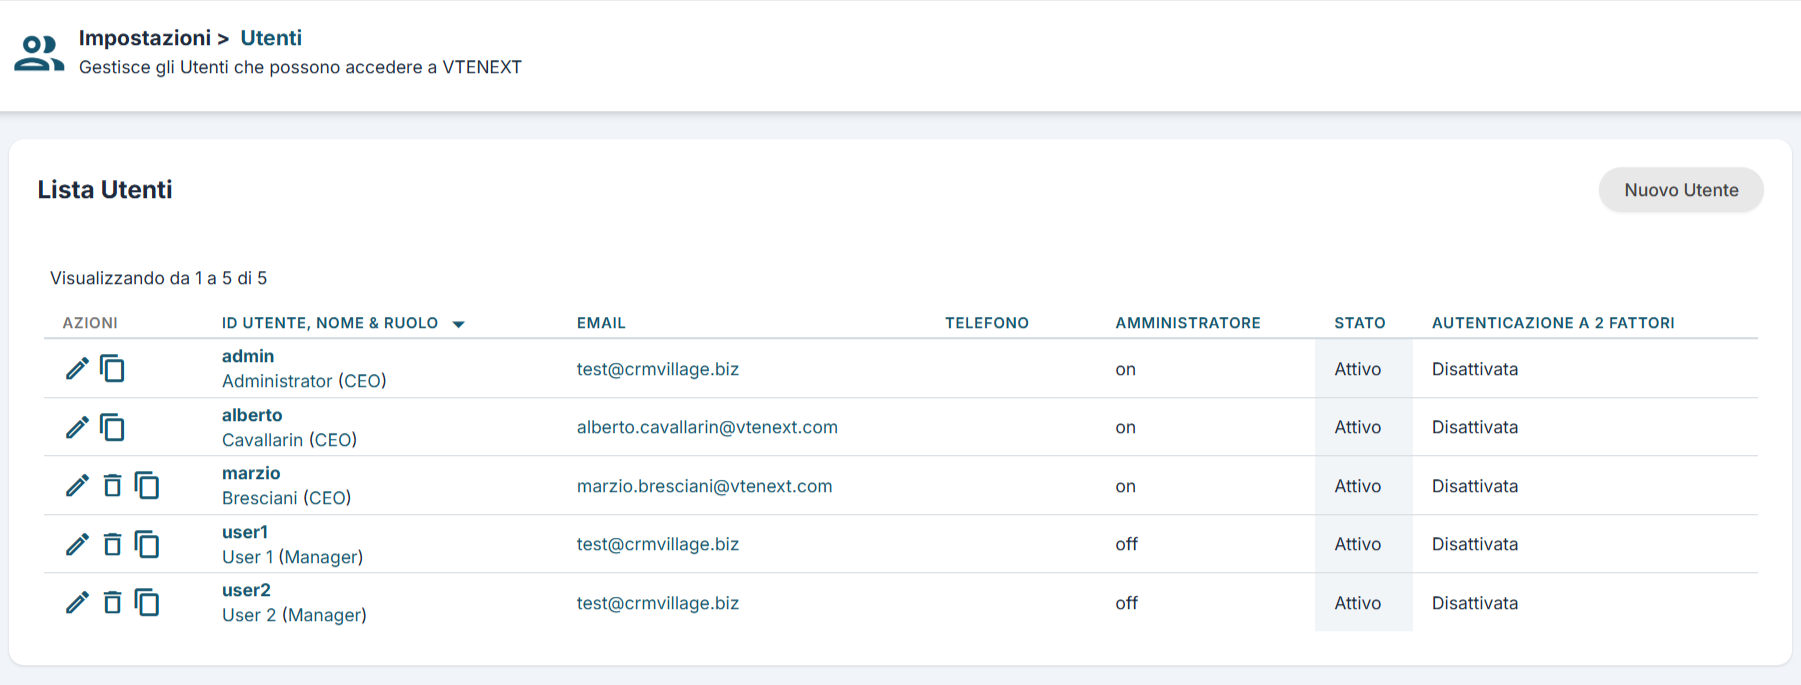Open the user1 username link
Viewport: 1801px width, 685px height.
pyautogui.click(x=245, y=532)
